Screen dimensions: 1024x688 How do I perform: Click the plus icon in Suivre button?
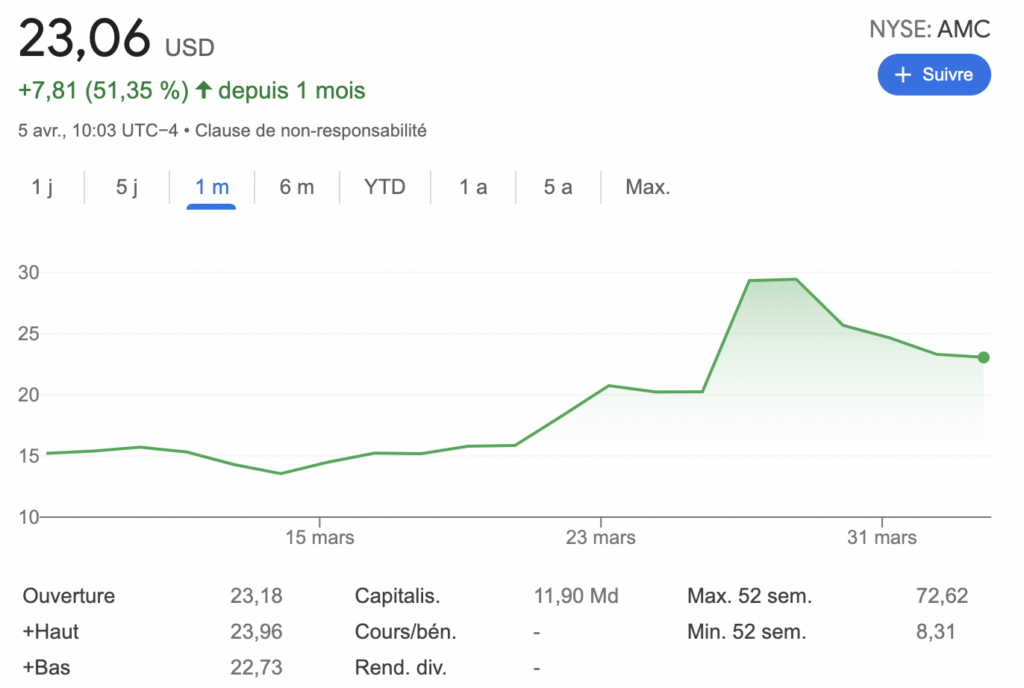pyautogui.click(x=903, y=75)
